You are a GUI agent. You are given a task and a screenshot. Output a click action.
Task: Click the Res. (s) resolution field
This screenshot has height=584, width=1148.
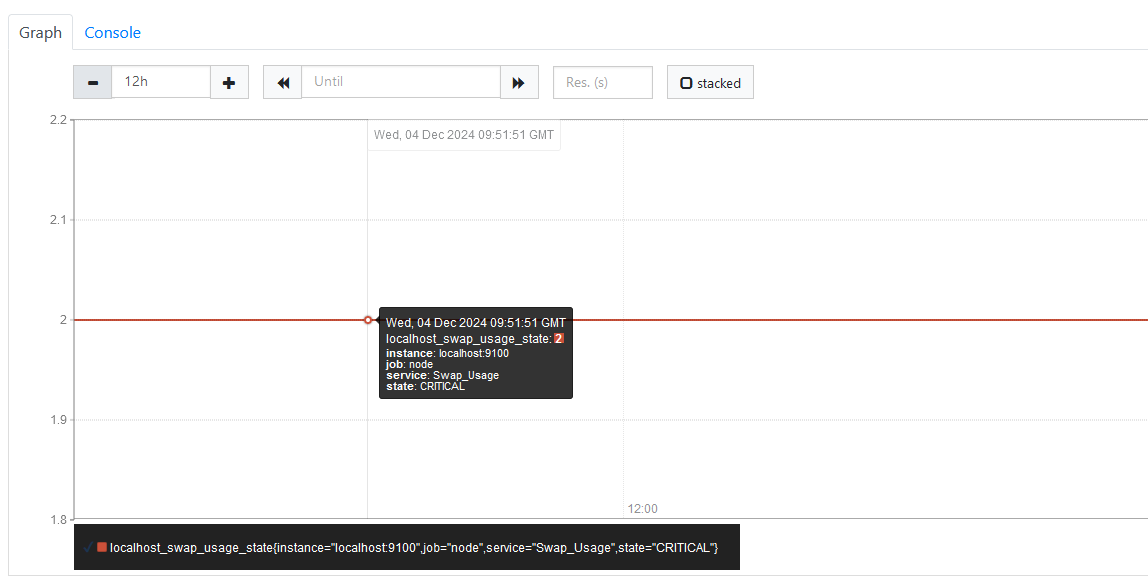point(602,82)
